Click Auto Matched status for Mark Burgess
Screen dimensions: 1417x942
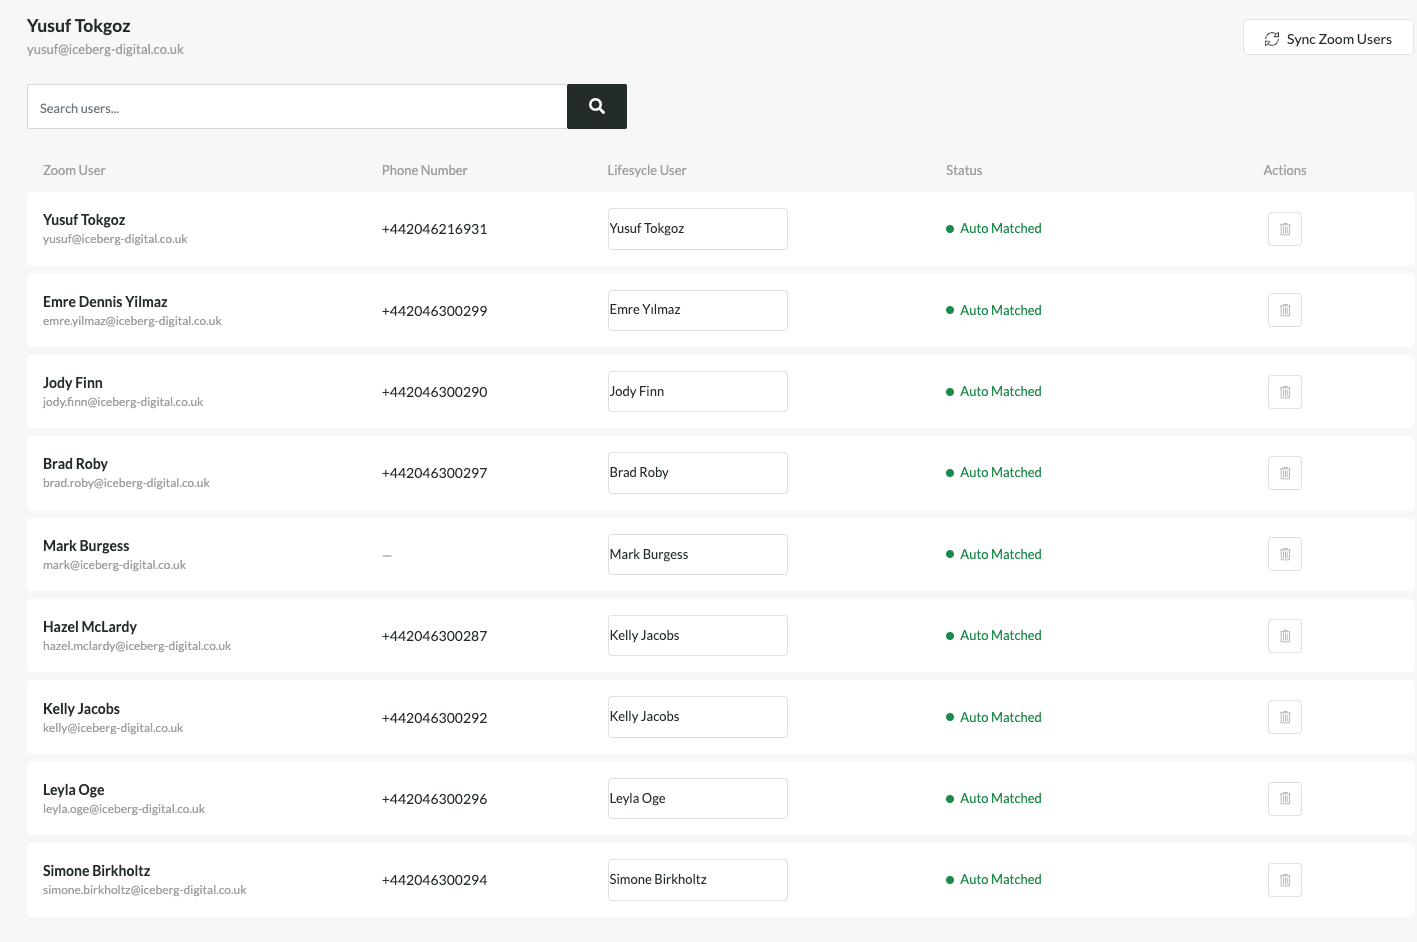click(x=994, y=554)
